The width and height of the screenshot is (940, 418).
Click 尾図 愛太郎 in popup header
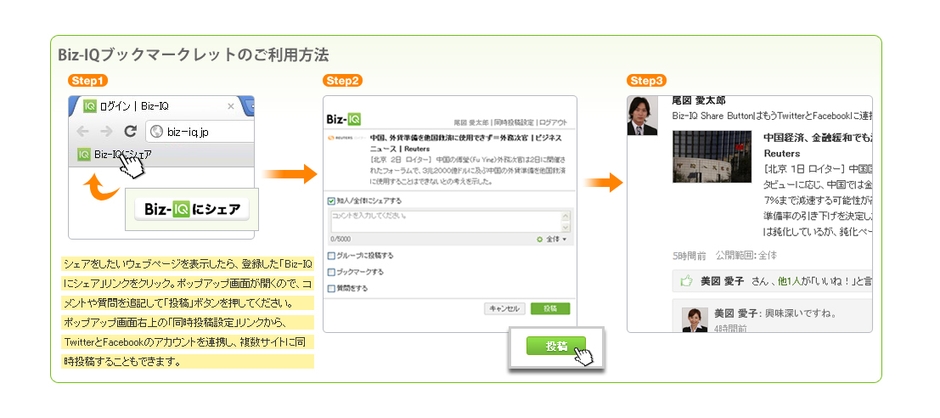[471, 122]
